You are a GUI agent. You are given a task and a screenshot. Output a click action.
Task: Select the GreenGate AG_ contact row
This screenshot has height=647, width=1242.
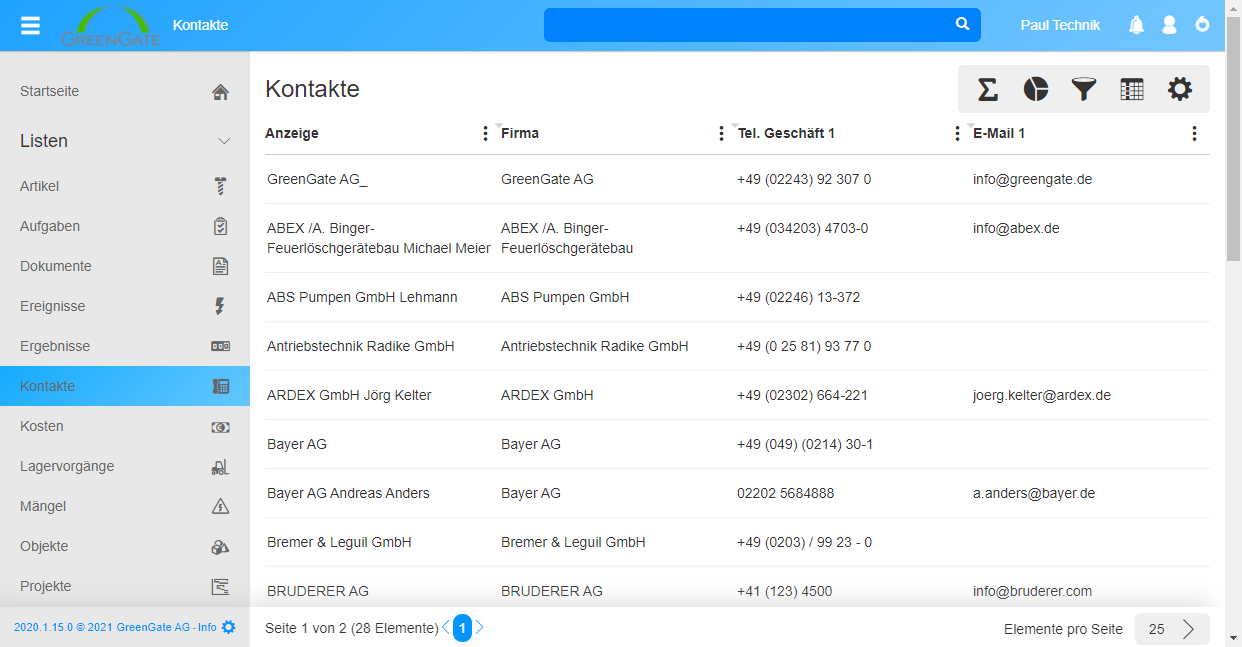pos(737,180)
